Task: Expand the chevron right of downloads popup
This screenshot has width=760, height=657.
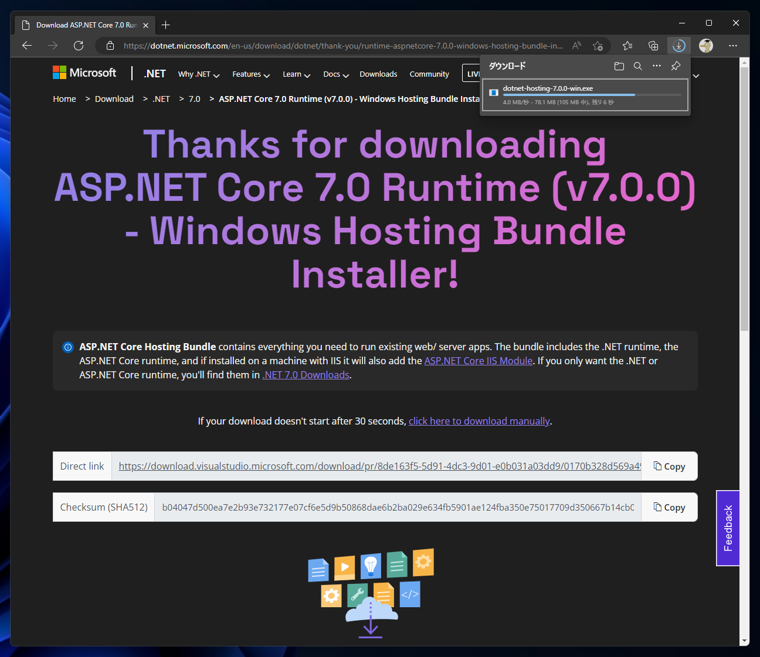Action: (696, 76)
